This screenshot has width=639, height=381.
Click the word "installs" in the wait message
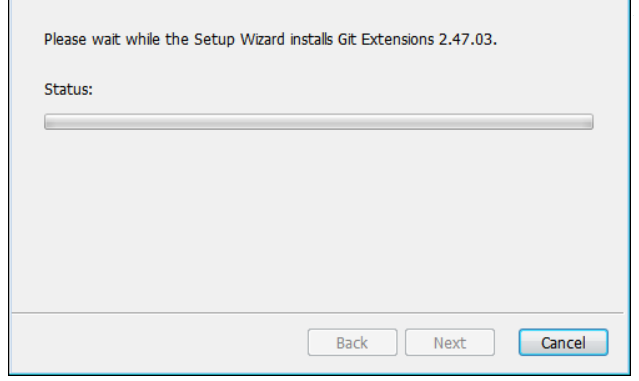311,40
